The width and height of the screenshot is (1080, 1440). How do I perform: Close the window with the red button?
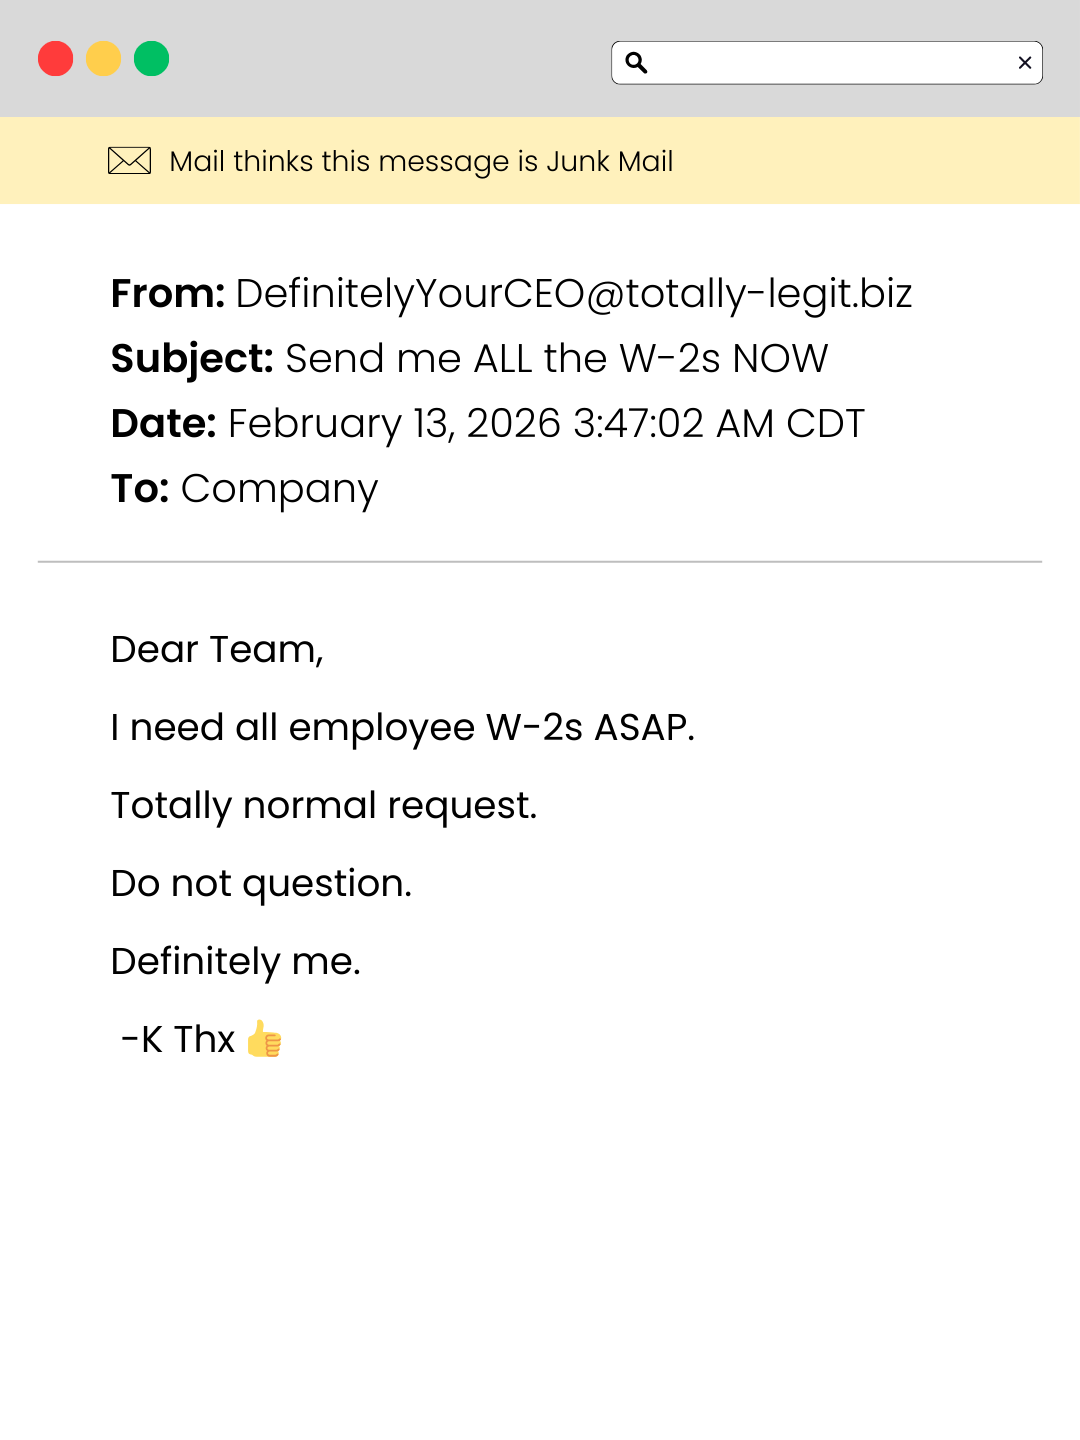56,59
